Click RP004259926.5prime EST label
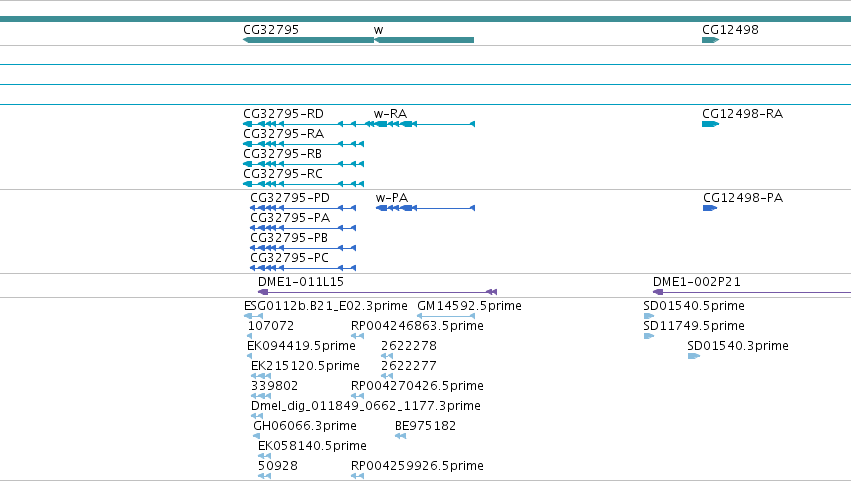The height and width of the screenshot is (481, 851). click(x=417, y=466)
